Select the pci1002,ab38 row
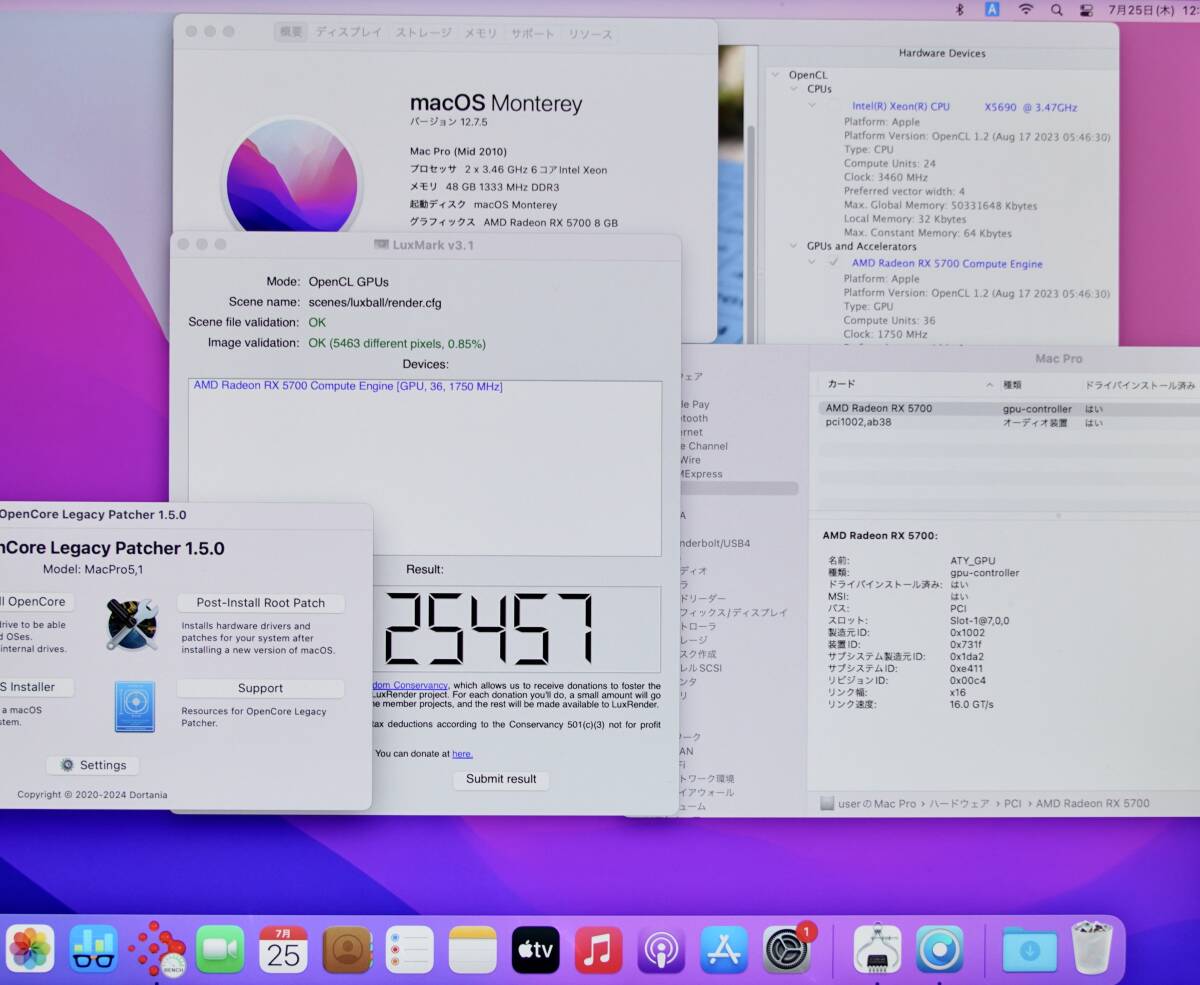This screenshot has width=1200, height=985. pyautogui.click(x=1008, y=423)
